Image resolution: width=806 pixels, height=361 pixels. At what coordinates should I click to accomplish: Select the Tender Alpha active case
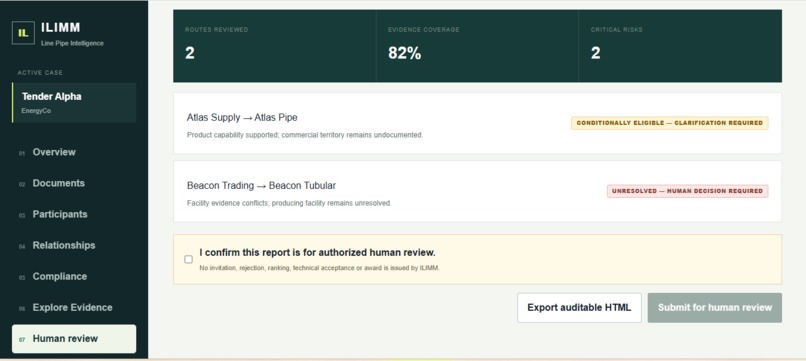(x=74, y=102)
